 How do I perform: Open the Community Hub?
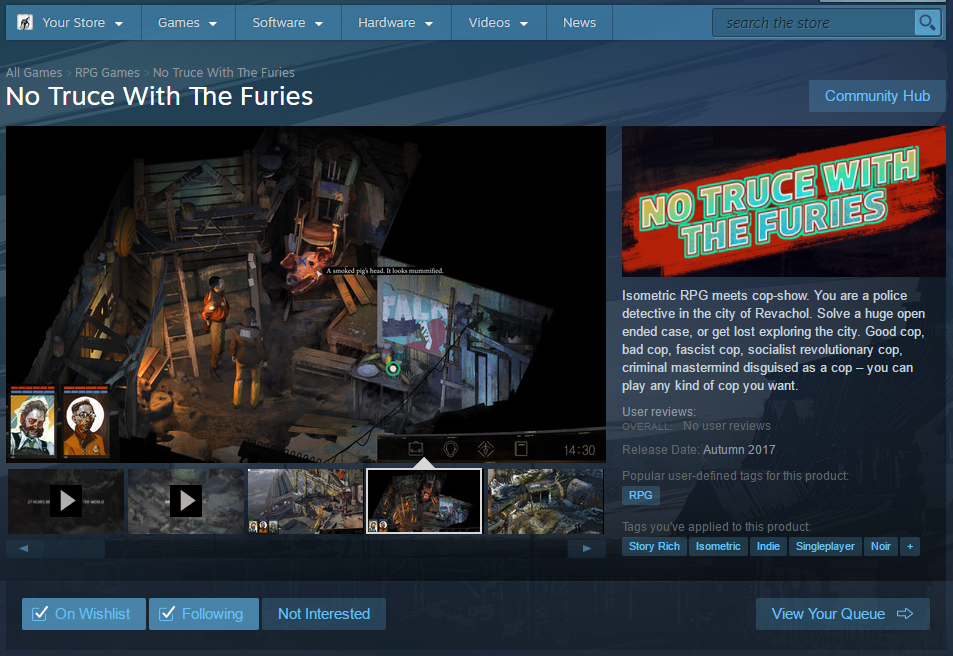877,96
